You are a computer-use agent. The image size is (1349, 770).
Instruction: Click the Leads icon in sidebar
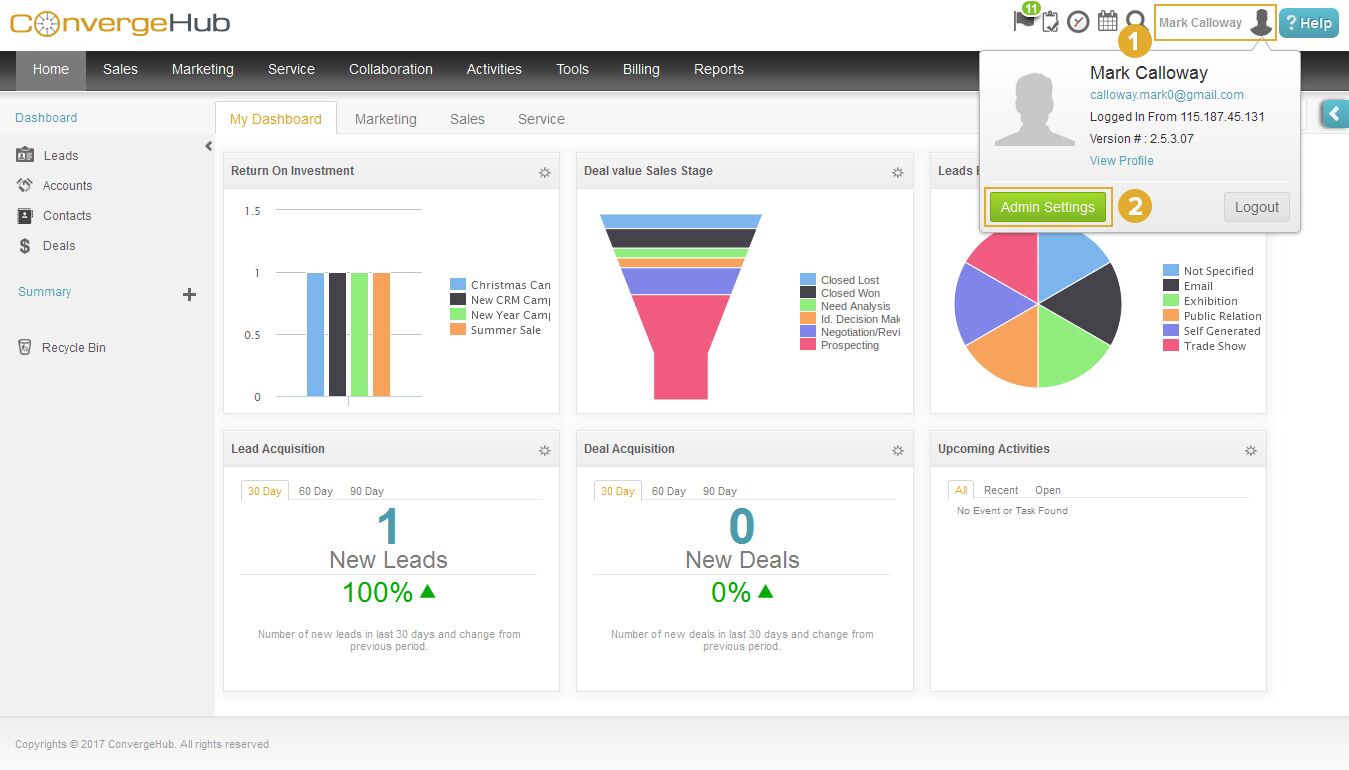point(25,155)
